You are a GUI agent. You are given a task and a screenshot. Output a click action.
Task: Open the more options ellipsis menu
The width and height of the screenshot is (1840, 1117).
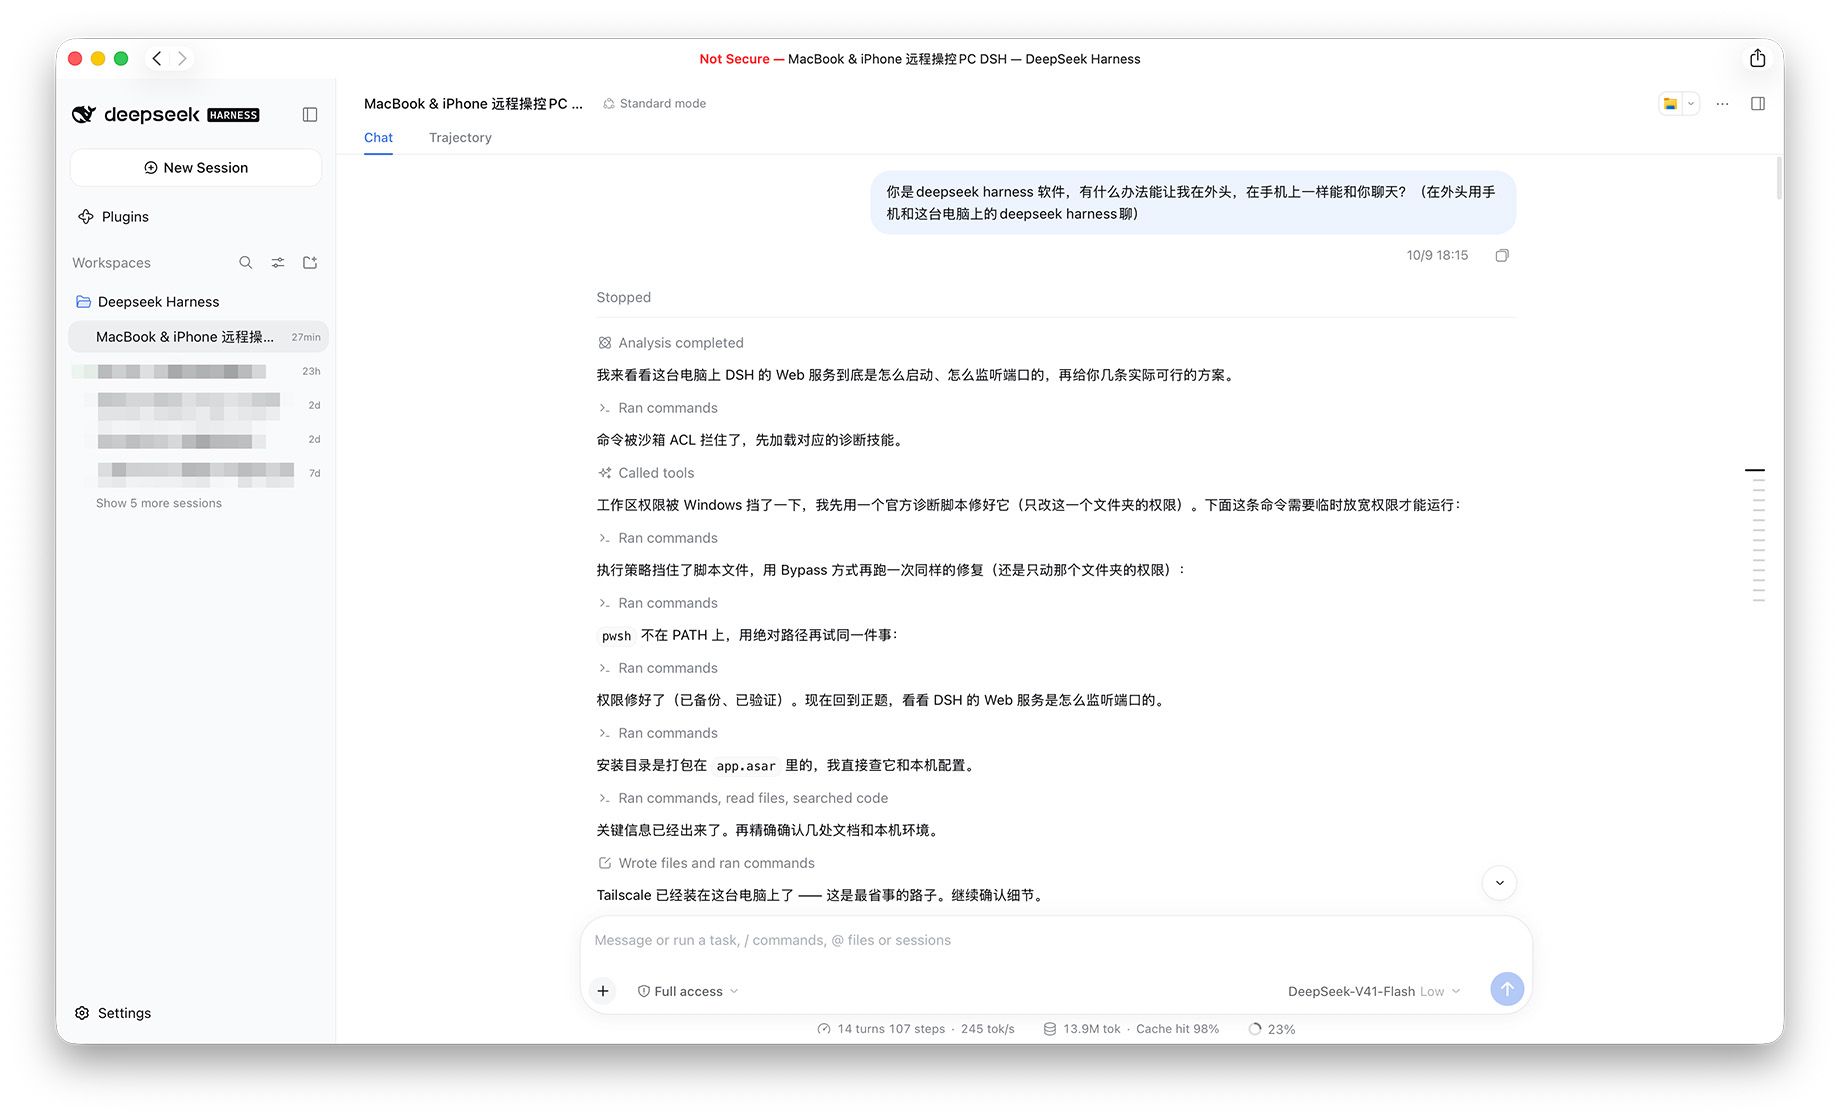tap(1722, 104)
